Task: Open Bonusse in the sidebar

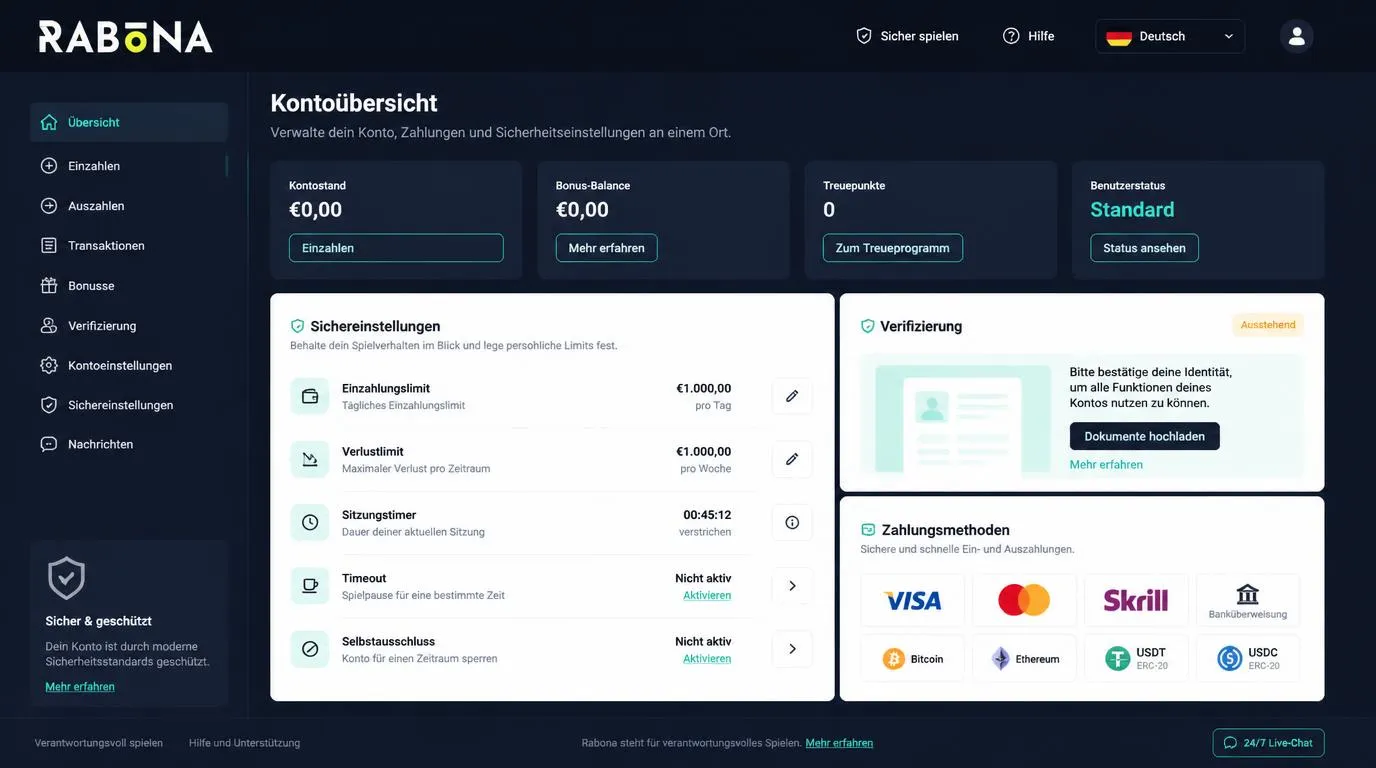Action: coord(129,286)
